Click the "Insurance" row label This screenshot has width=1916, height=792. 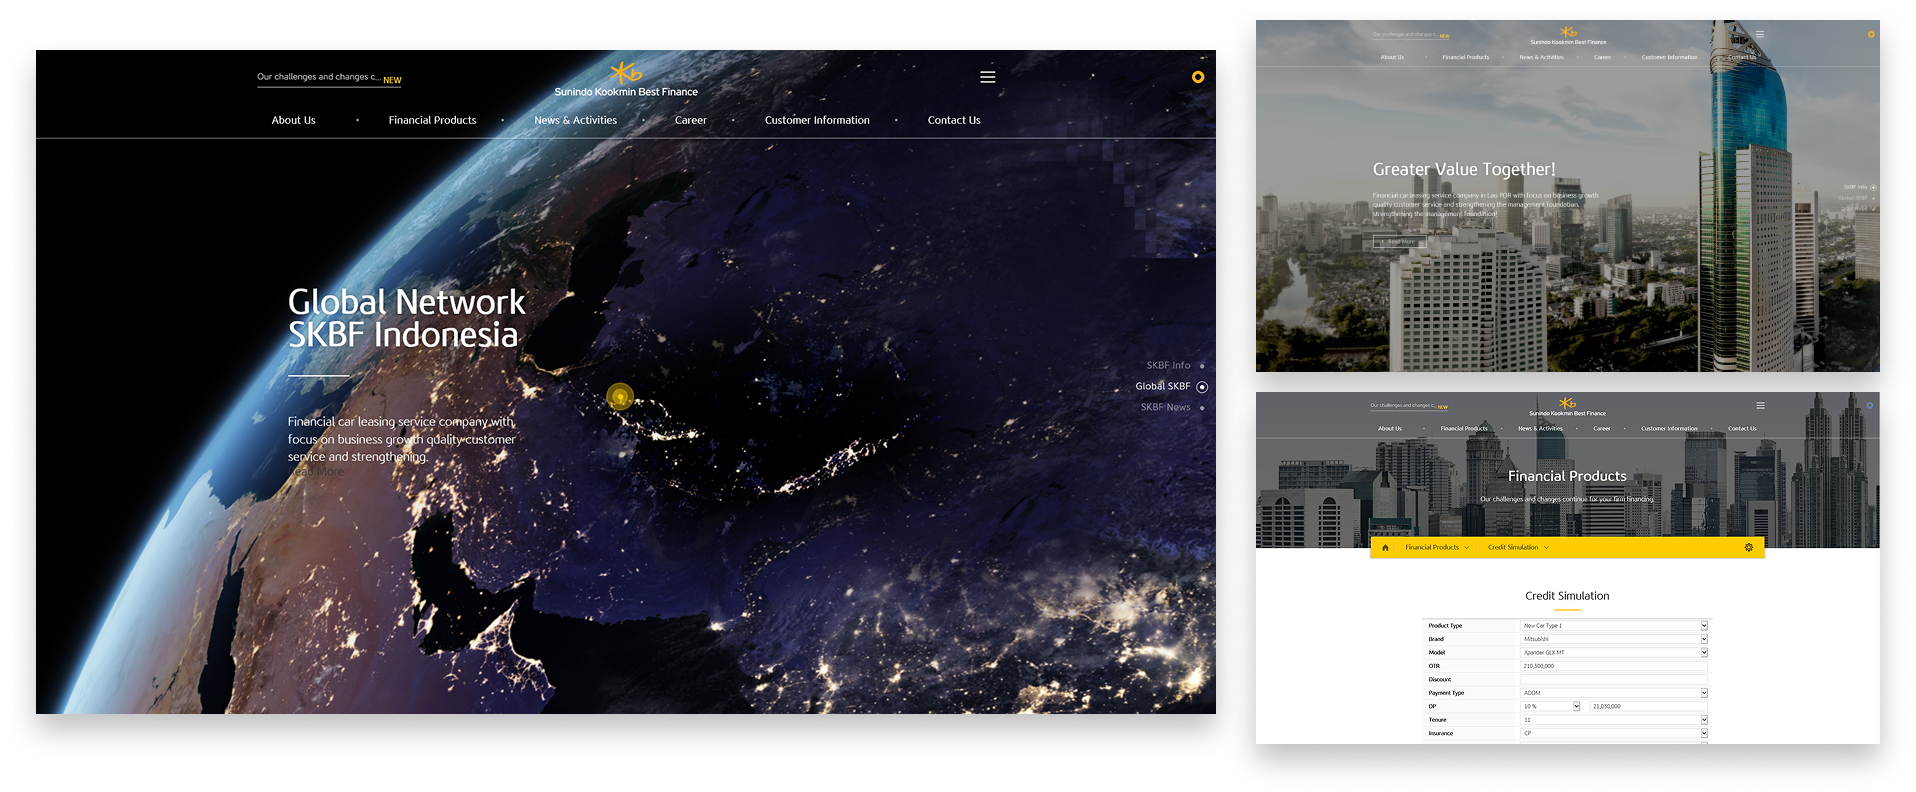pyautogui.click(x=1441, y=733)
